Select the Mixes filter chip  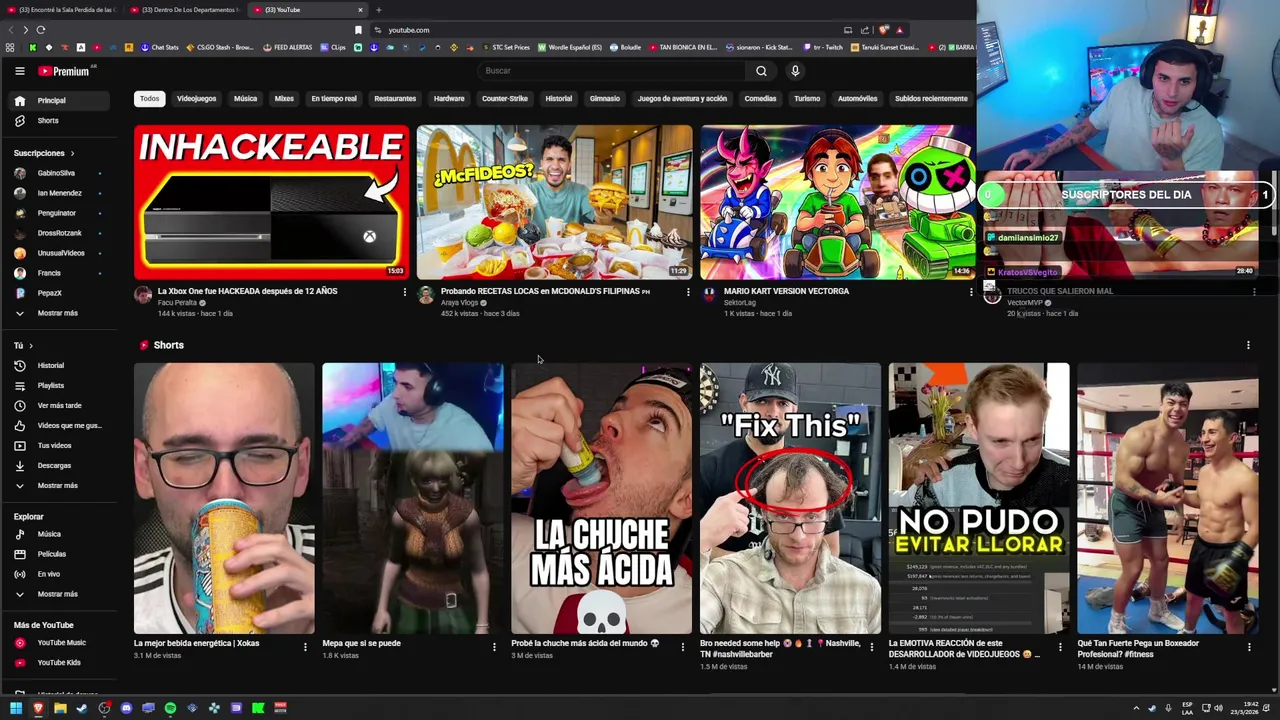284,99
